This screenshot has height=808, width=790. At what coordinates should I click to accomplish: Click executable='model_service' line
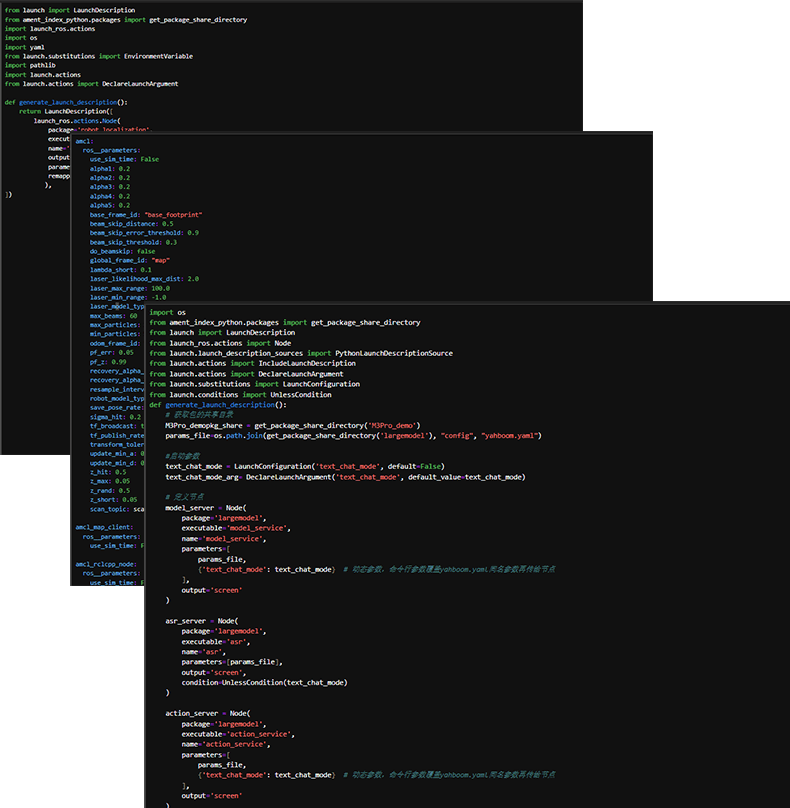tap(236, 528)
